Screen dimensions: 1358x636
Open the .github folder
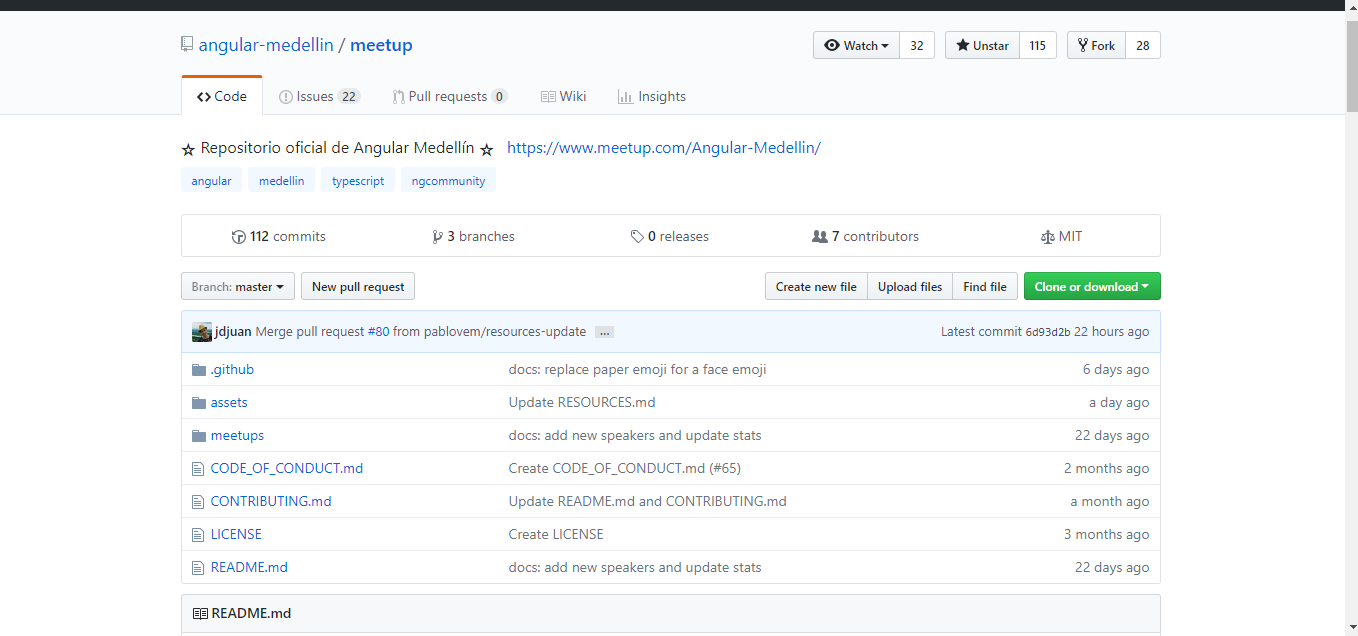[x=232, y=370]
